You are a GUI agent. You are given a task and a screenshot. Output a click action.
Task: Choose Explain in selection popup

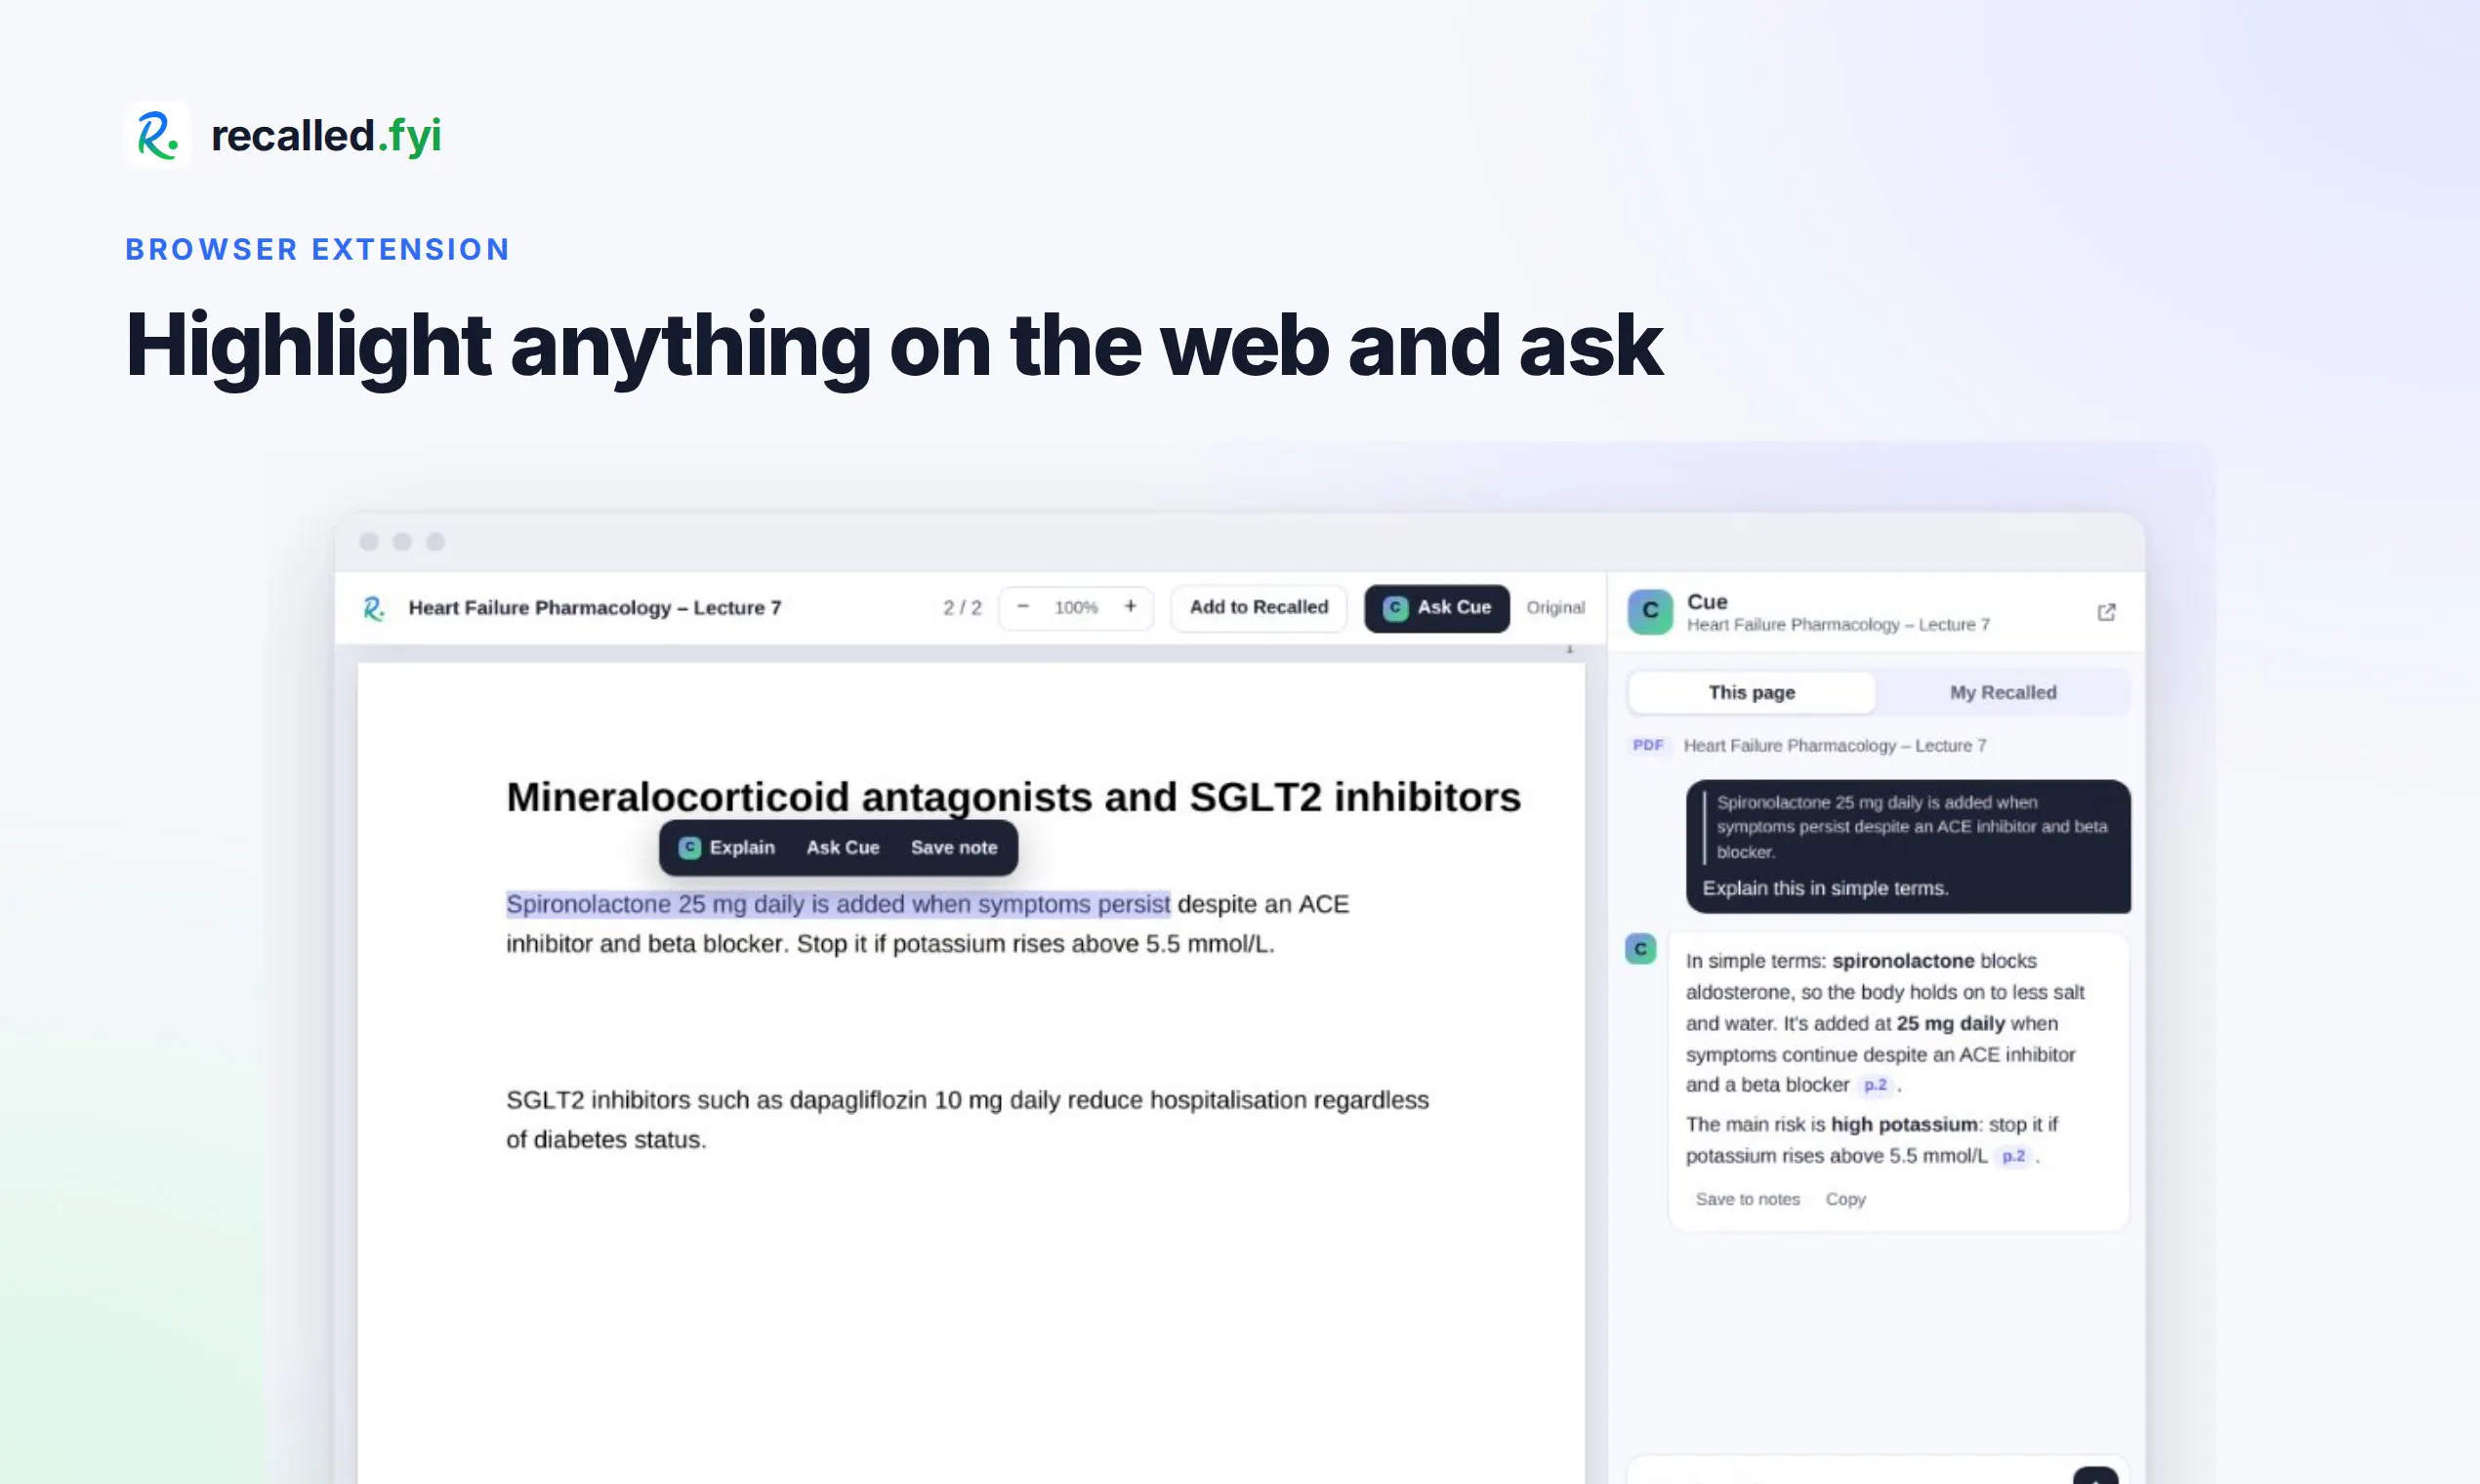(727, 848)
